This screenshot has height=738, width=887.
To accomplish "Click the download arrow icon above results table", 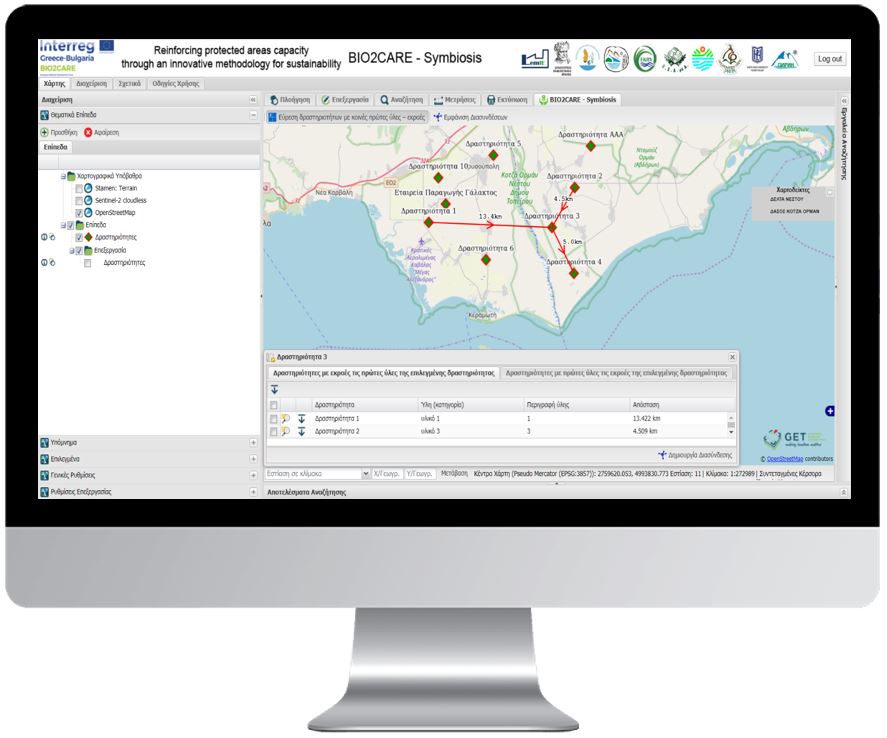I will (x=274, y=390).
